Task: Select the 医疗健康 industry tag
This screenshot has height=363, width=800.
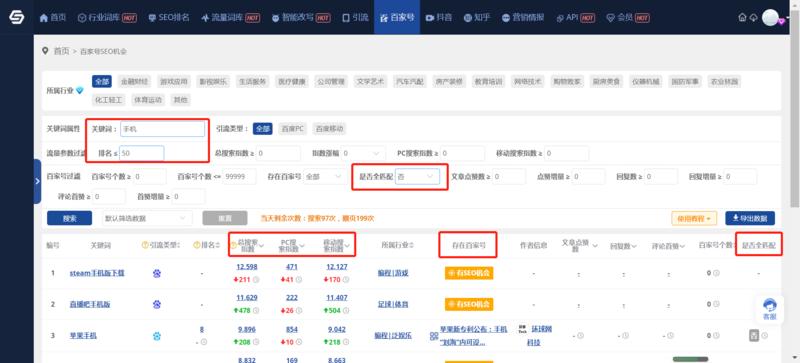Action: click(x=291, y=81)
